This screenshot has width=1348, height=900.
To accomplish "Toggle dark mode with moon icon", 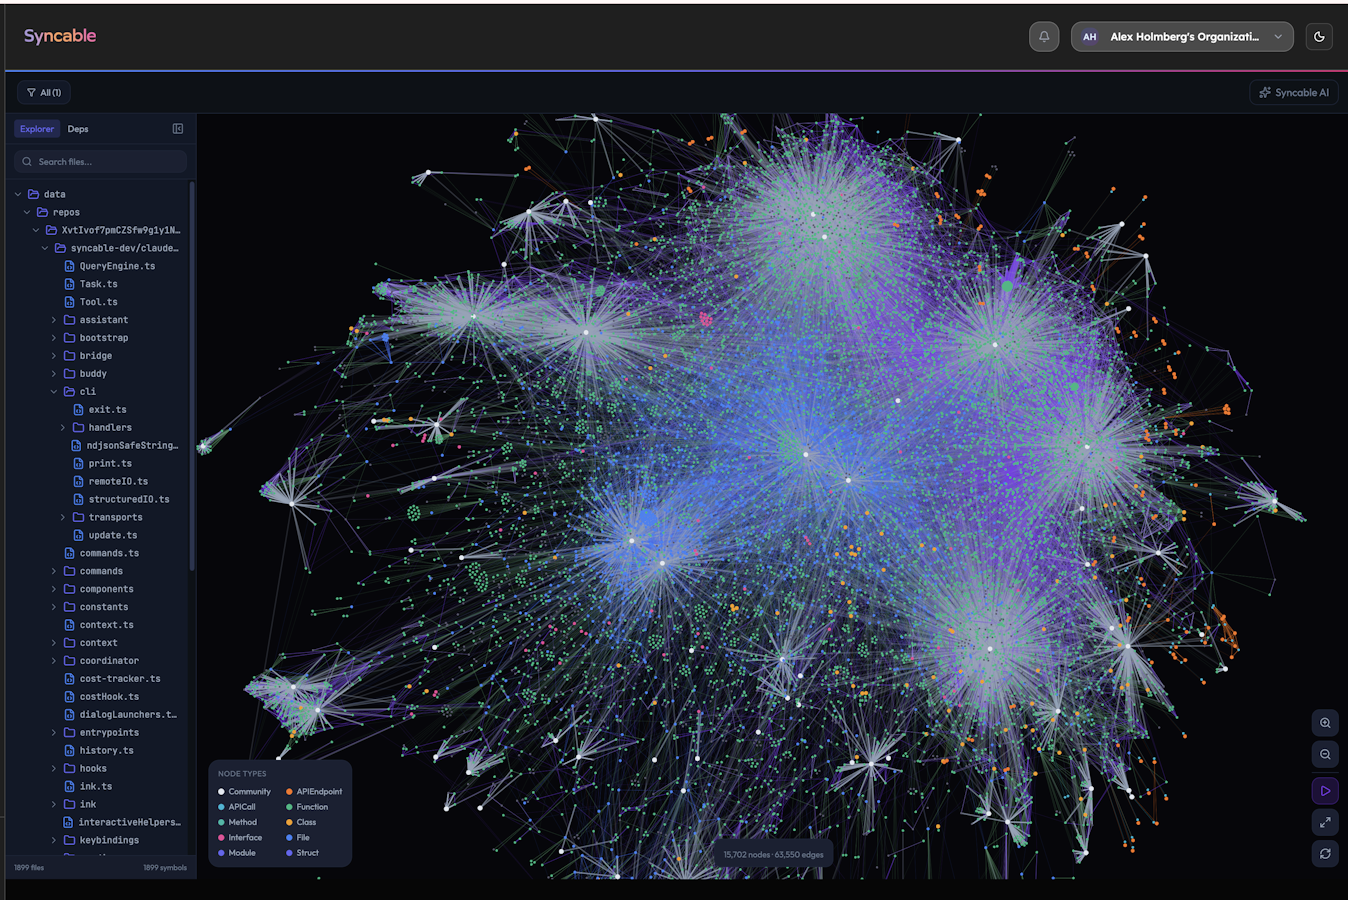I will point(1319,37).
